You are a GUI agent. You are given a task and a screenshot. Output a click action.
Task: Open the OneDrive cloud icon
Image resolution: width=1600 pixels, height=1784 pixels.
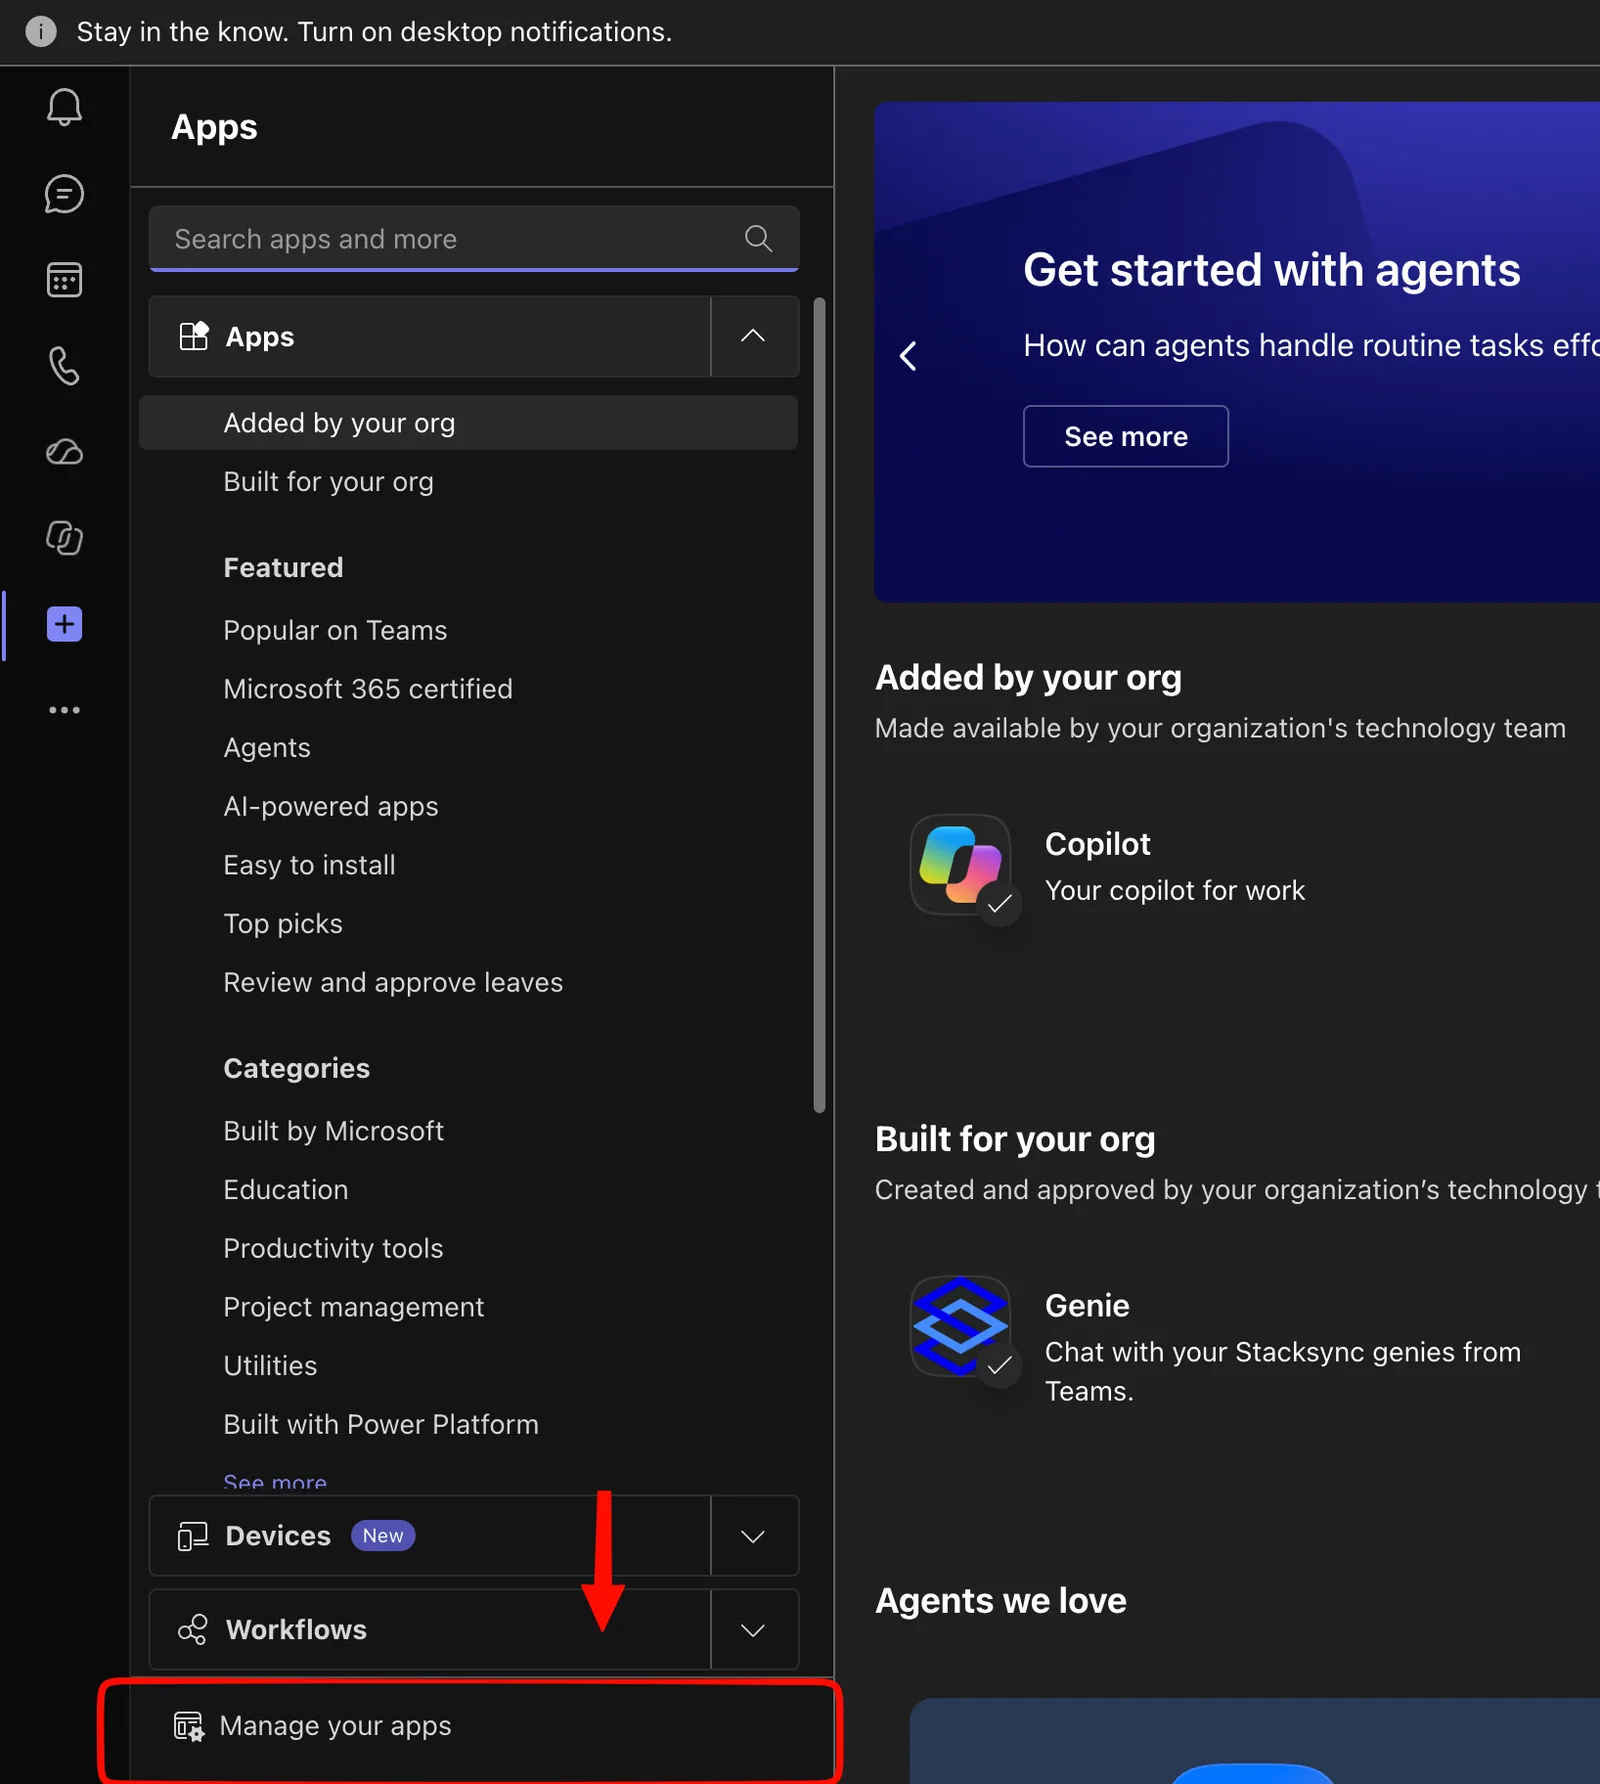pyautogui.click(x=64, y=452)
